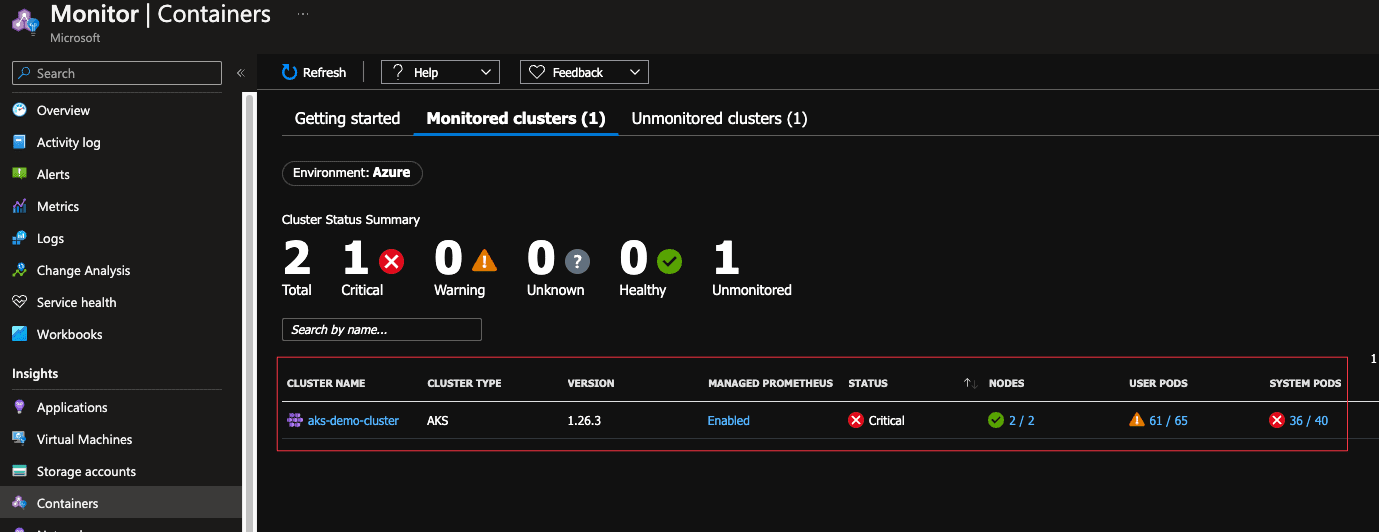This screenshot has width=1379, height=532.
Task: Switch to the Getting started tab
Action: [347, 118]
